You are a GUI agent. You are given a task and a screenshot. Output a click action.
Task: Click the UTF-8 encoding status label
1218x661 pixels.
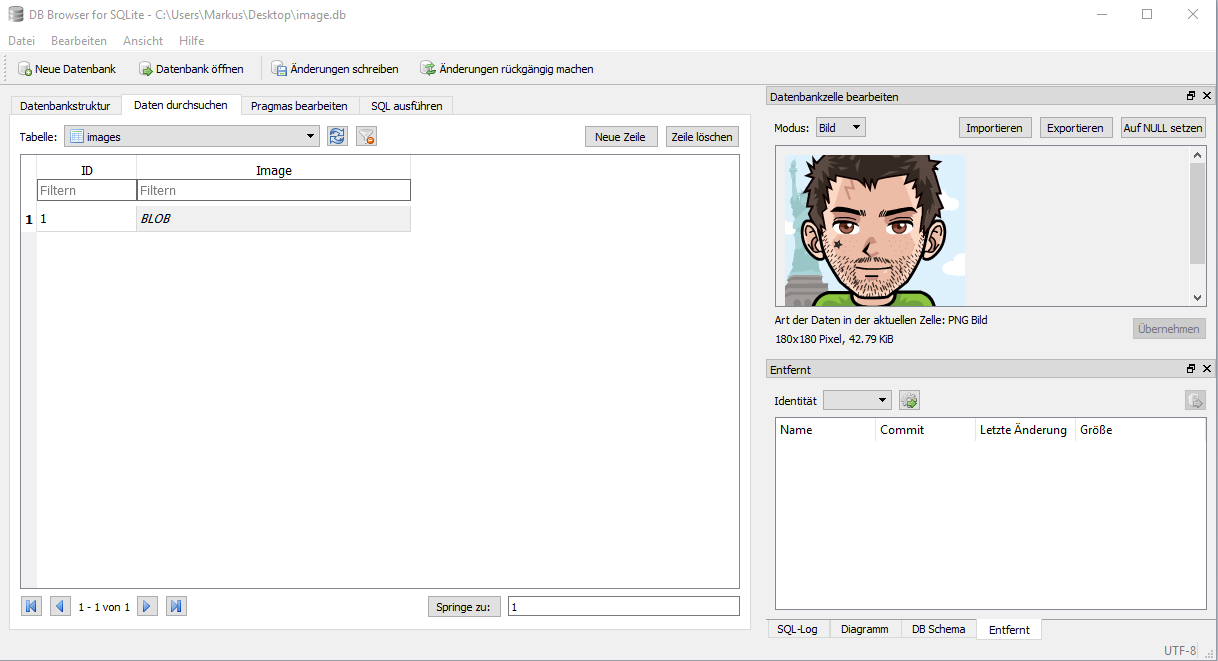[1180, 650]
